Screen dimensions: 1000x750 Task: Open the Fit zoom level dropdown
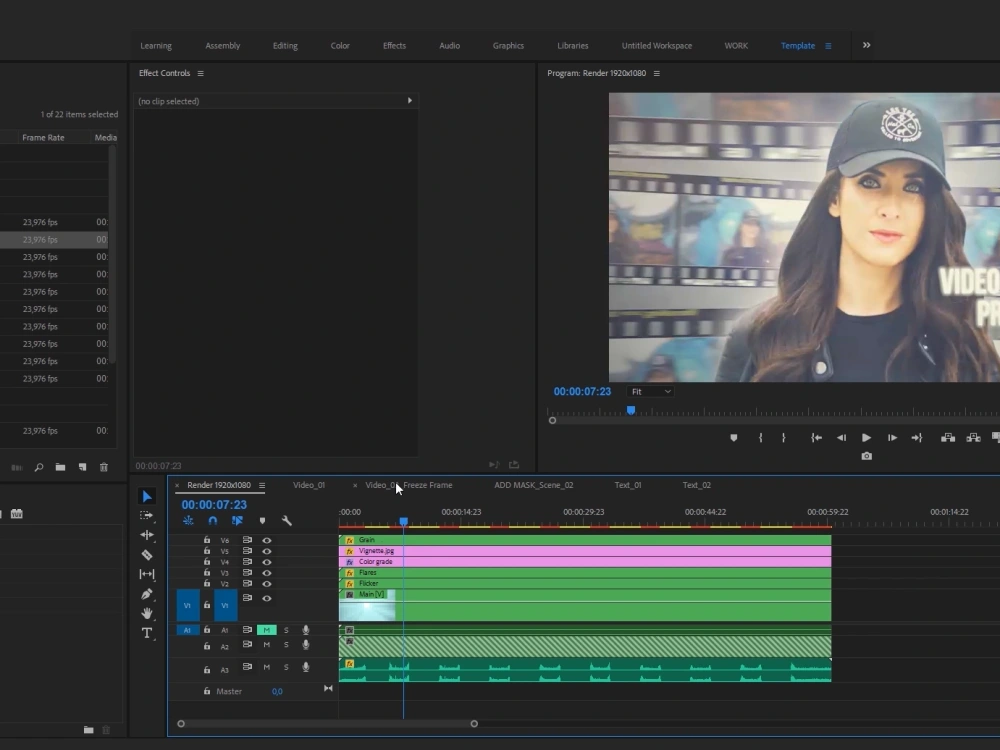(651, 392)
